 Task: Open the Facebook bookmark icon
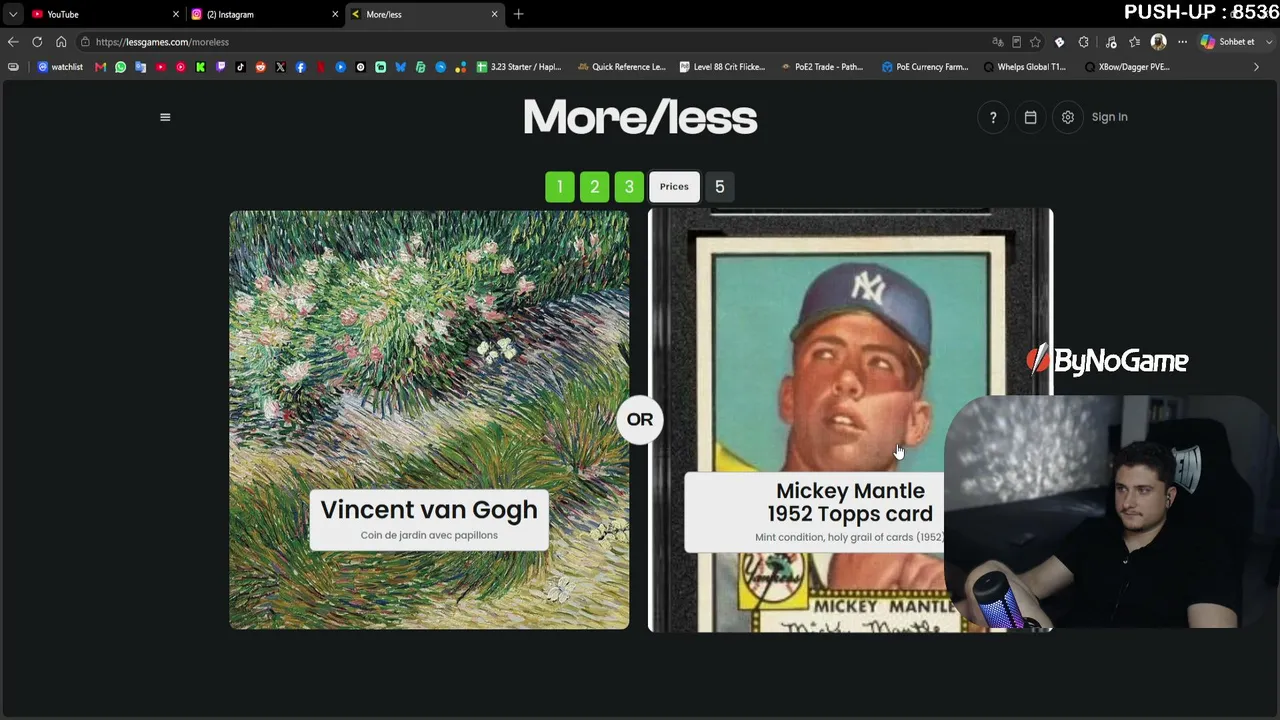coord(301,67)
